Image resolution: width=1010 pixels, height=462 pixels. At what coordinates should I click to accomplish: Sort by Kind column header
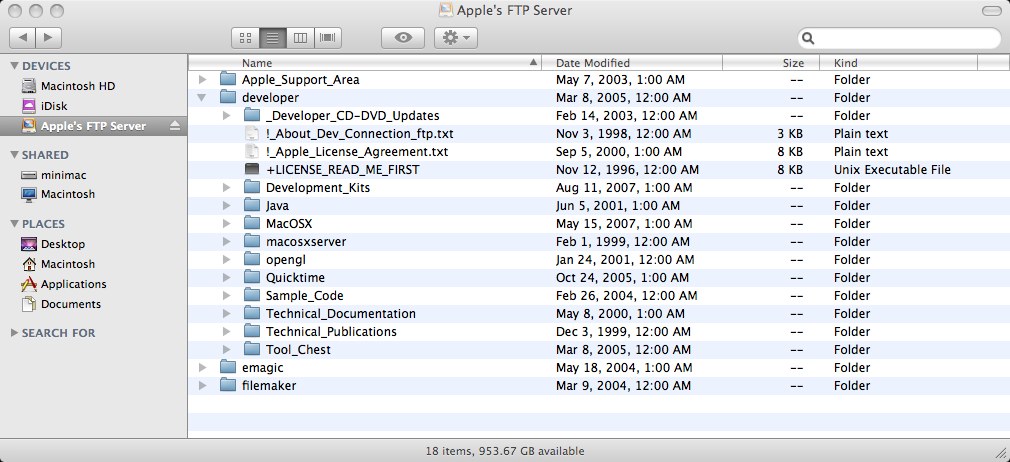pos(899,63)
